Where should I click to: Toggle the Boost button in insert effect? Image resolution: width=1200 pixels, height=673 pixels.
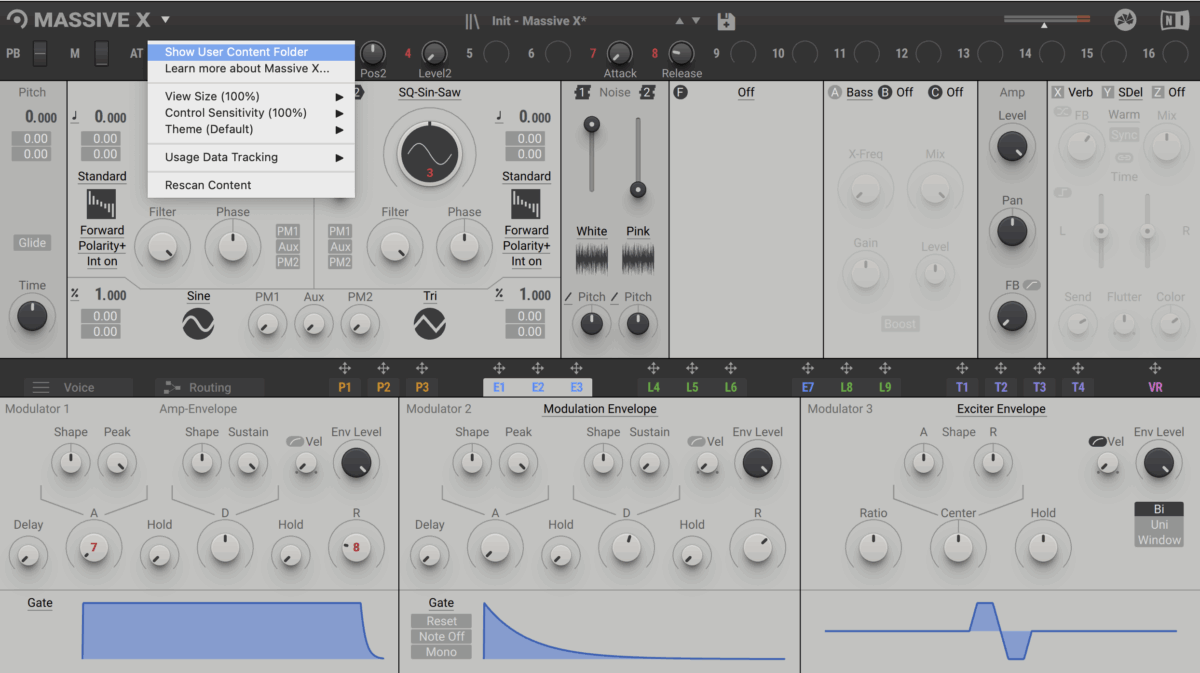pyautogui.click(x=900, y=324)
